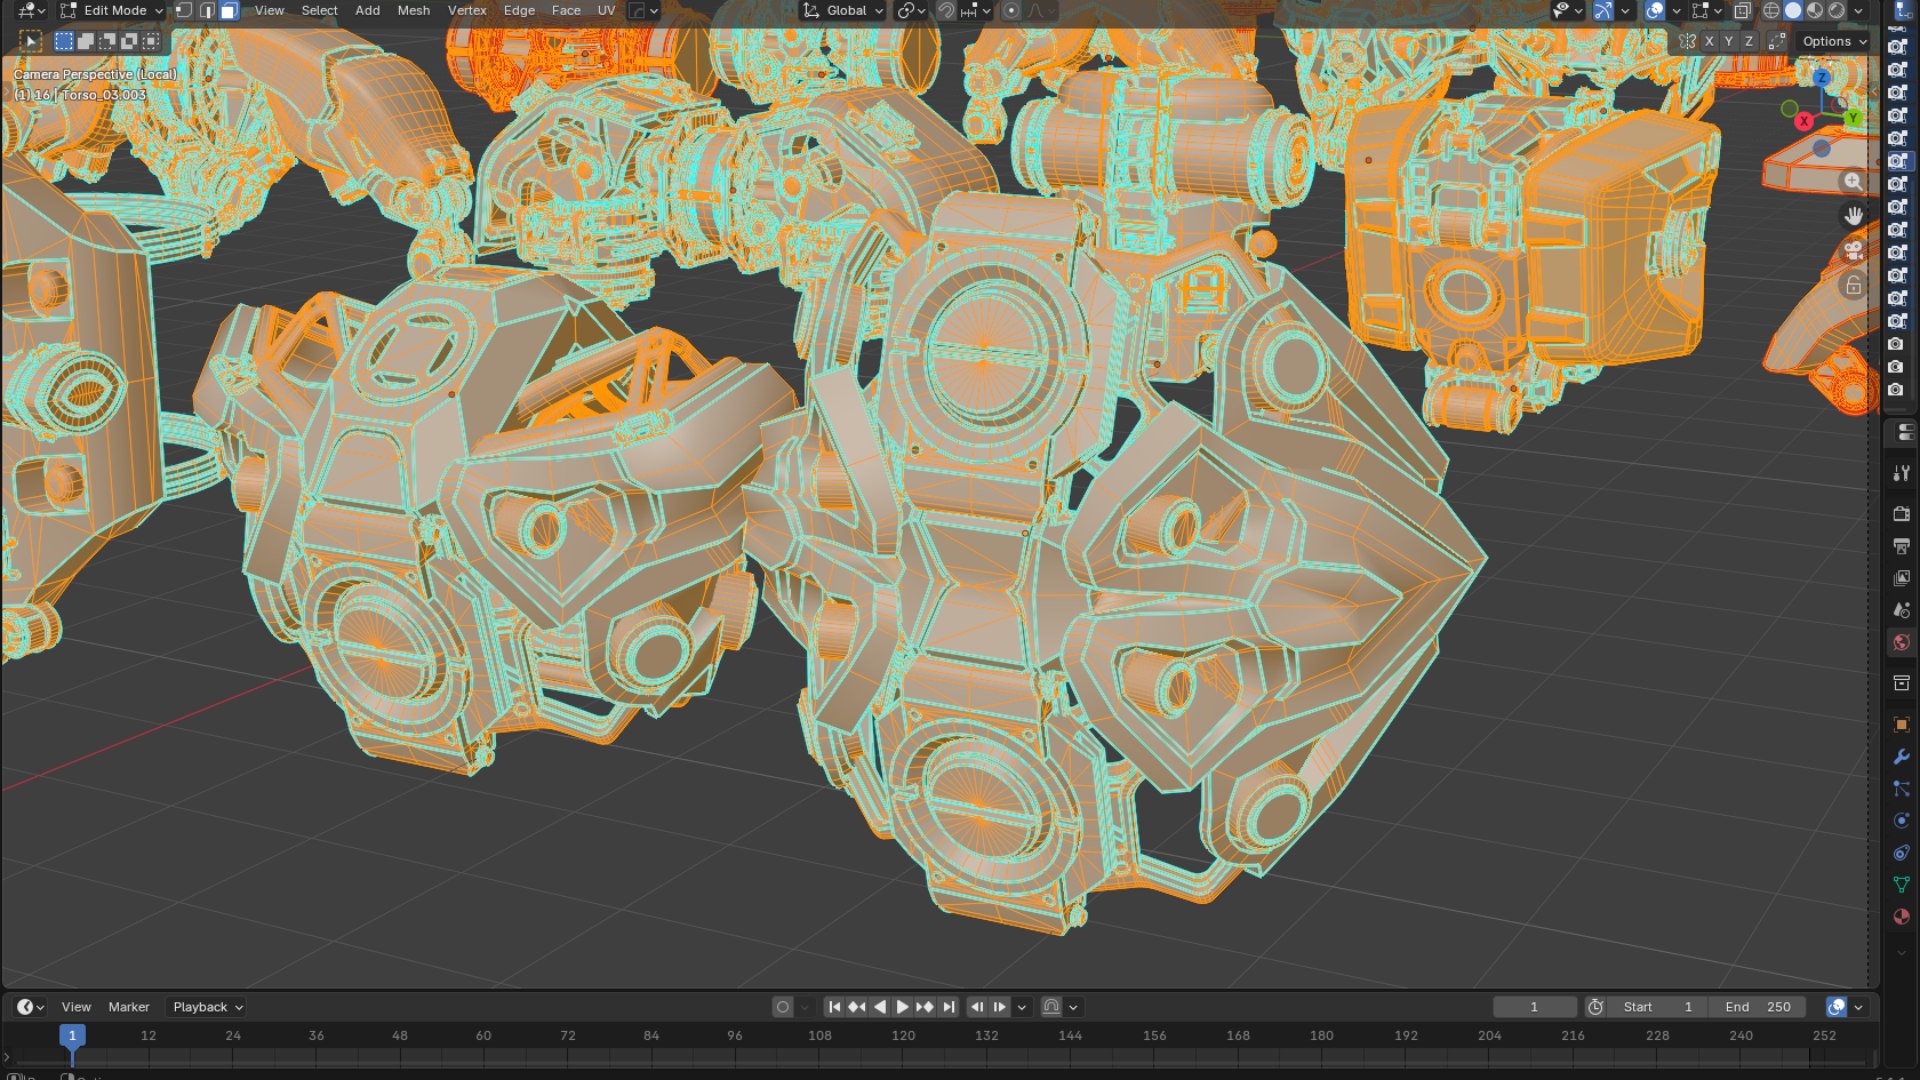Toggle camera view gizmo icon
Screen dimensions: 1920x1080
point(1853,251)
